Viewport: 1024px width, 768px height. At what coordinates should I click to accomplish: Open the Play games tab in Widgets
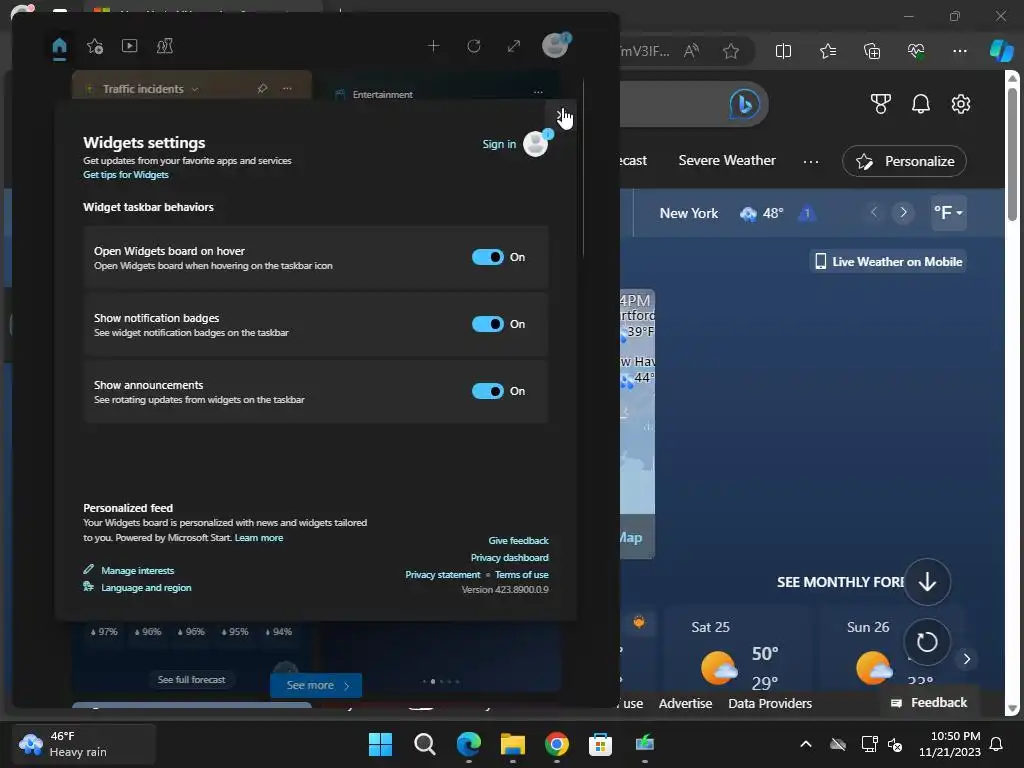(x=165, y=46)
